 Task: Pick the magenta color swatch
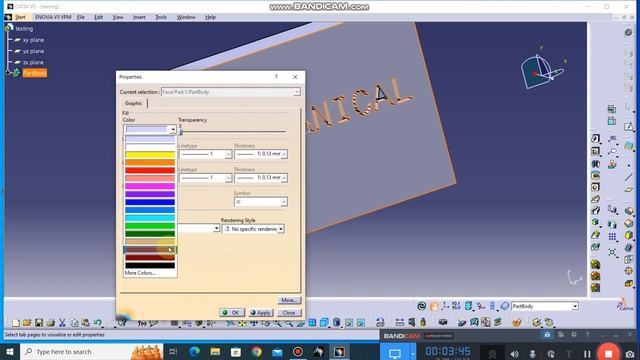[x=150, y=186]
